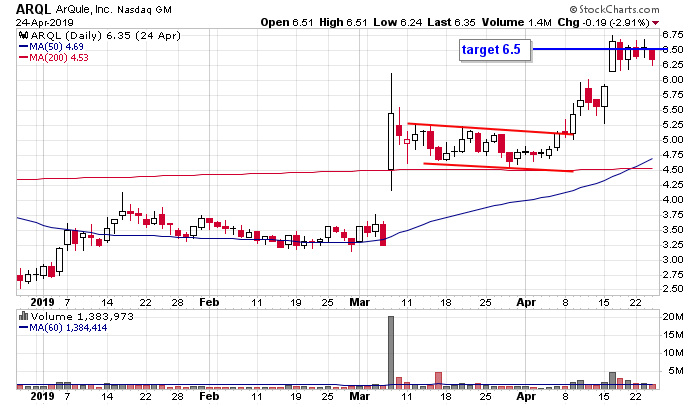
Task: Click the 10M volume axis label
Action: point(673,353)
